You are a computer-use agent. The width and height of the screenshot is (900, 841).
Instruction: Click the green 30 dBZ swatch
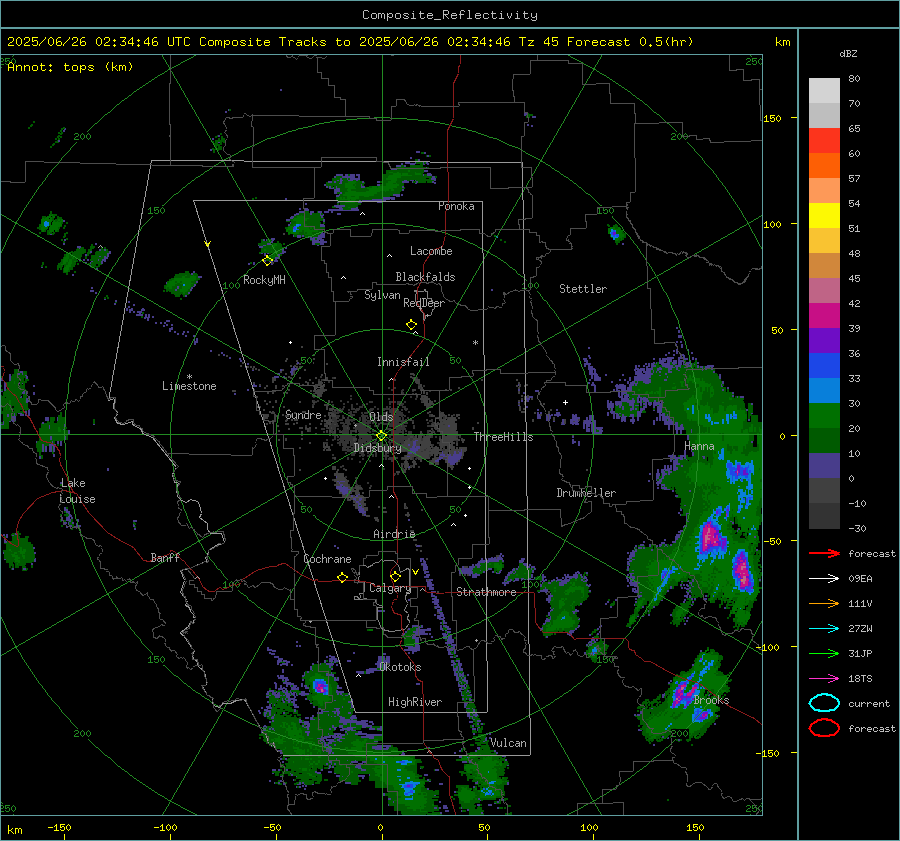[824, 416]
